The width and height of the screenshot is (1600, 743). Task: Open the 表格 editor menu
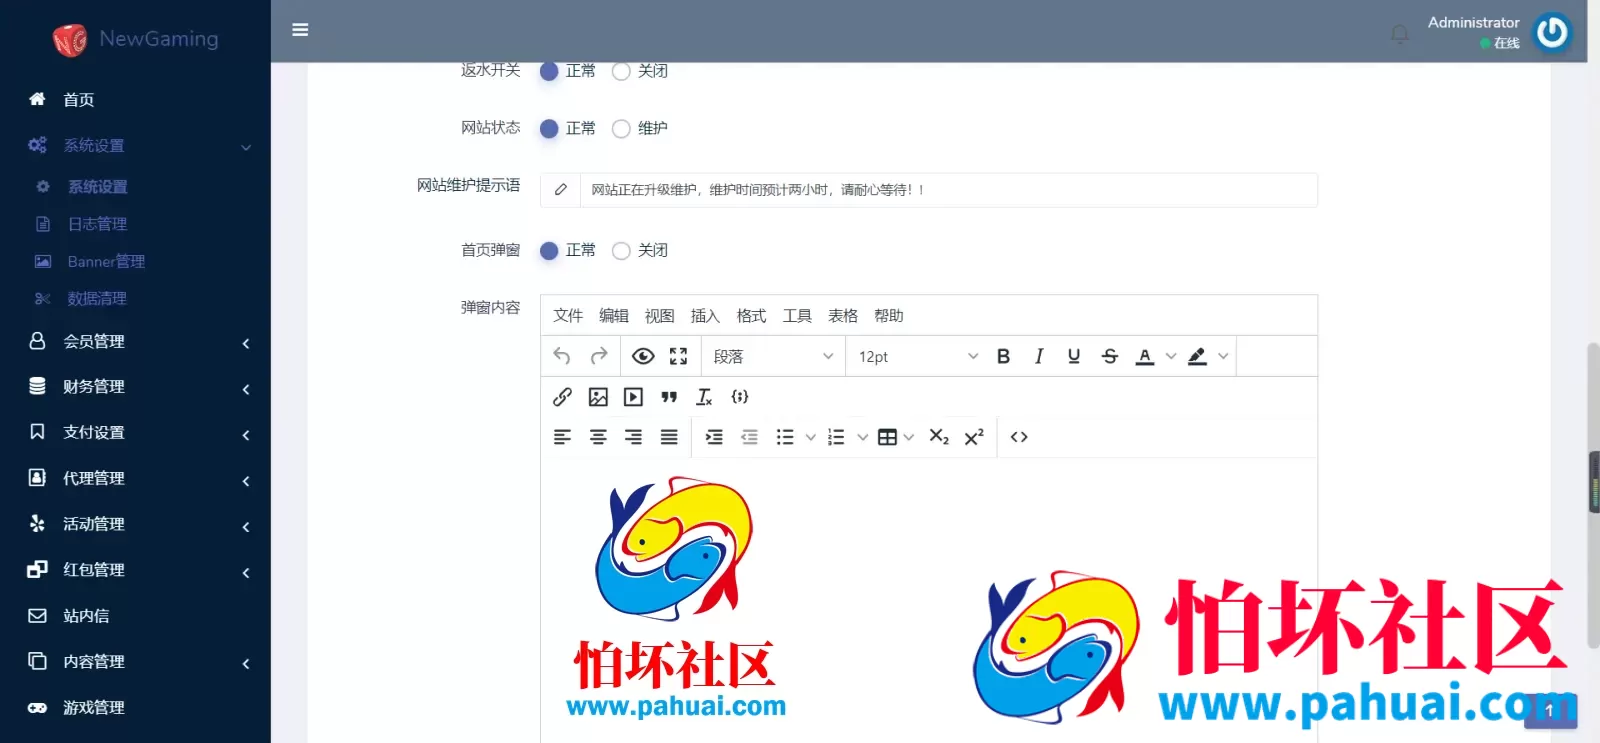point(843,316)
